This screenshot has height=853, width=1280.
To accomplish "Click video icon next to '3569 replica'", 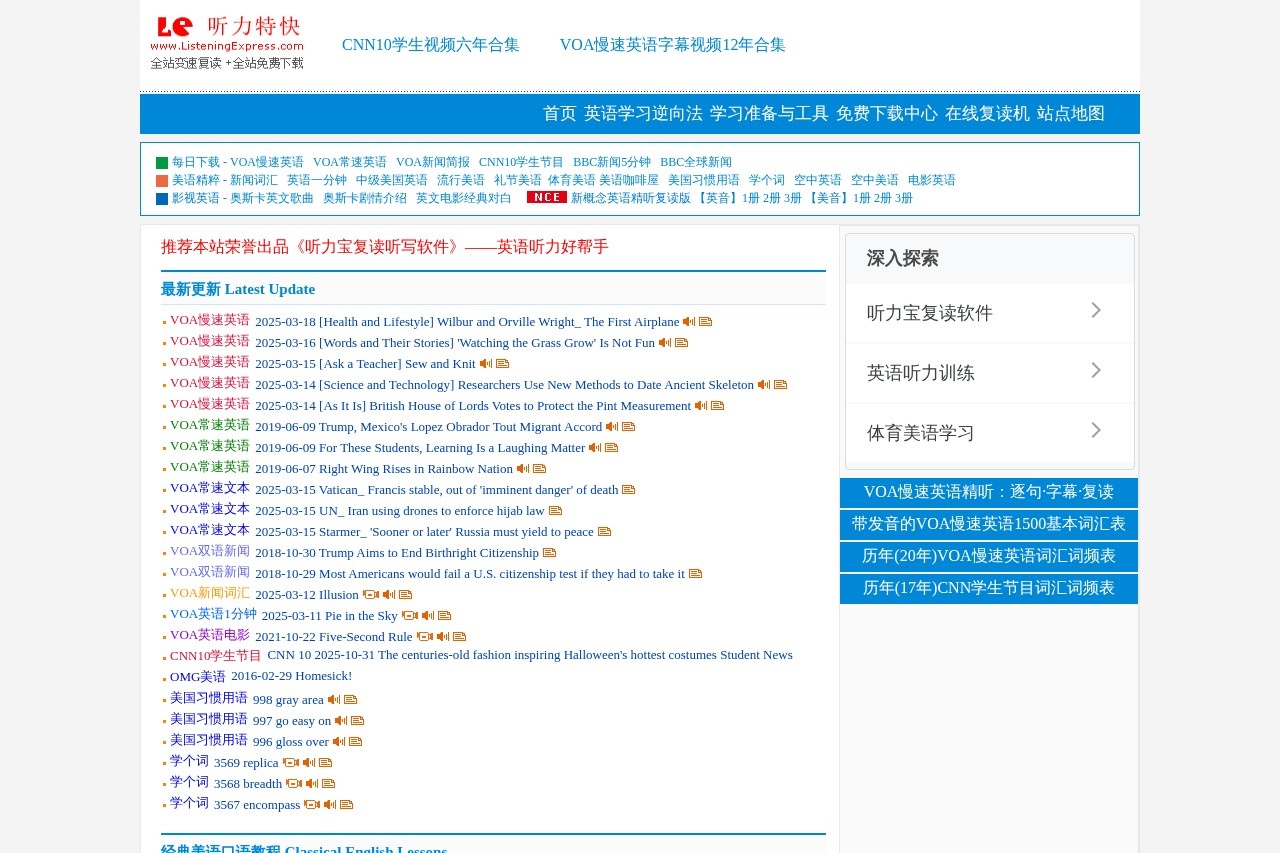I will pyautogui.click(x=291, y=762).
